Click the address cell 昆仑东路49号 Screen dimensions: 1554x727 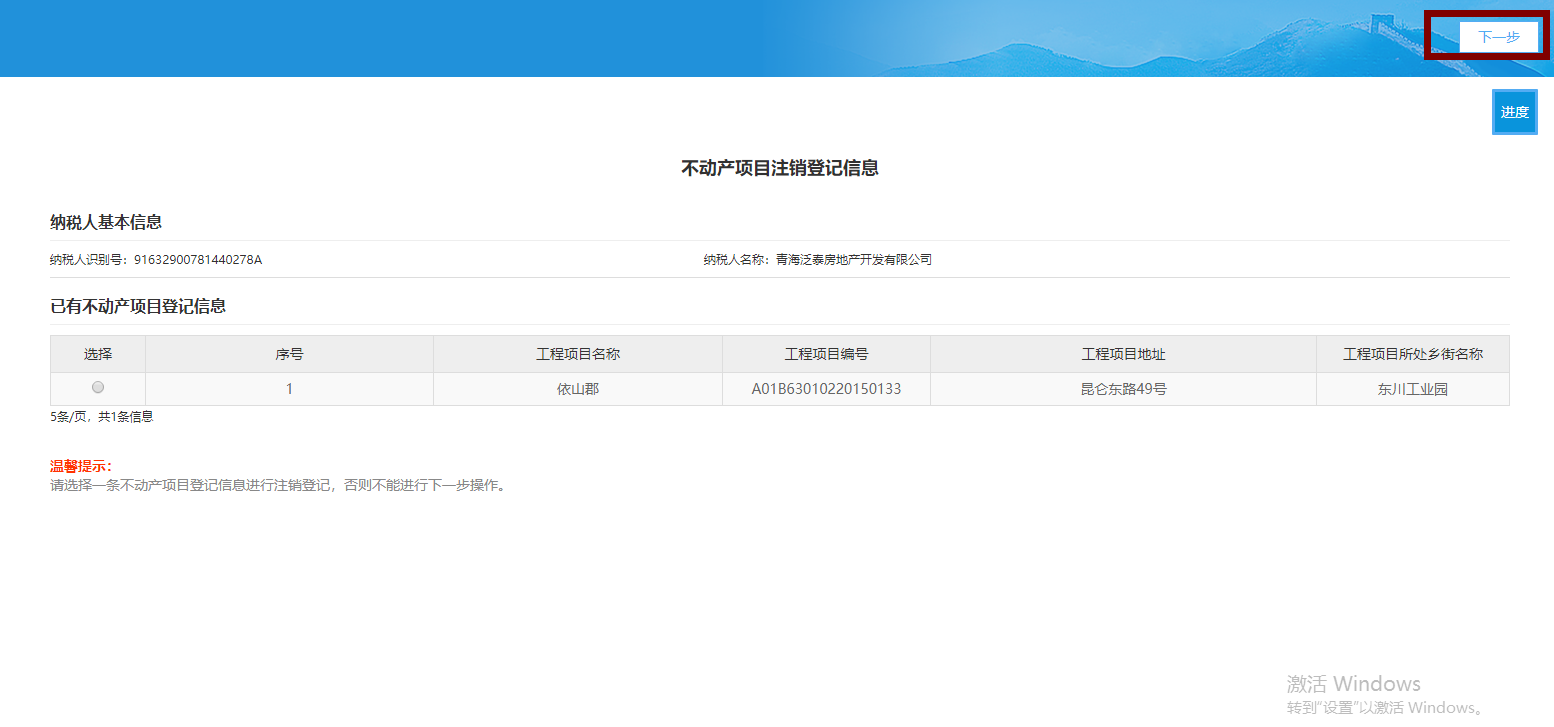click(x=1124, y=389)
